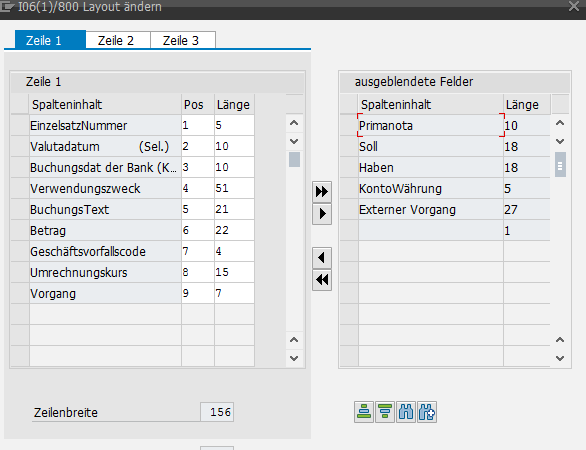
Task: Click the double left arrow move-all button
Action: [x=322, y=280]
